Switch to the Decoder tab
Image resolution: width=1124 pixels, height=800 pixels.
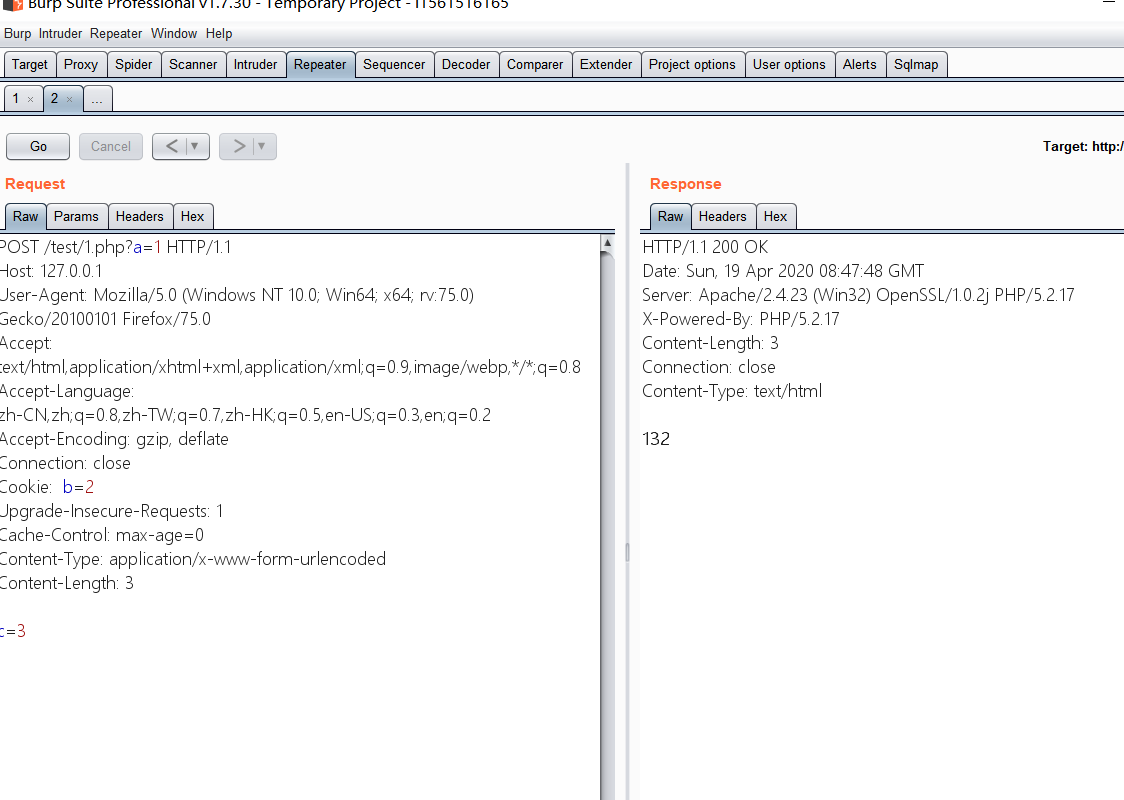click(x=466, y=65)
